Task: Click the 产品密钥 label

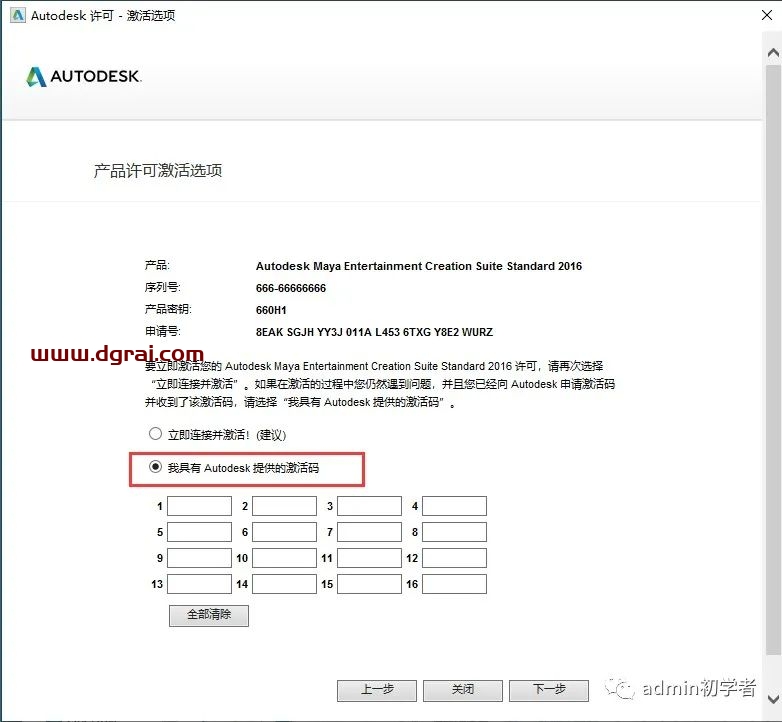Action: click(168, 309)
